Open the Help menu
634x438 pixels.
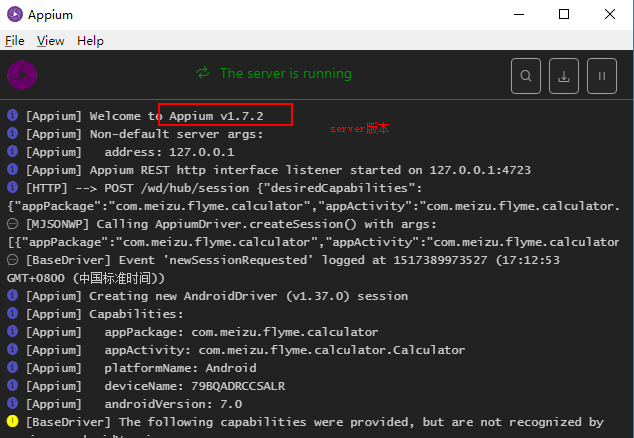click(x=91, y=41)
